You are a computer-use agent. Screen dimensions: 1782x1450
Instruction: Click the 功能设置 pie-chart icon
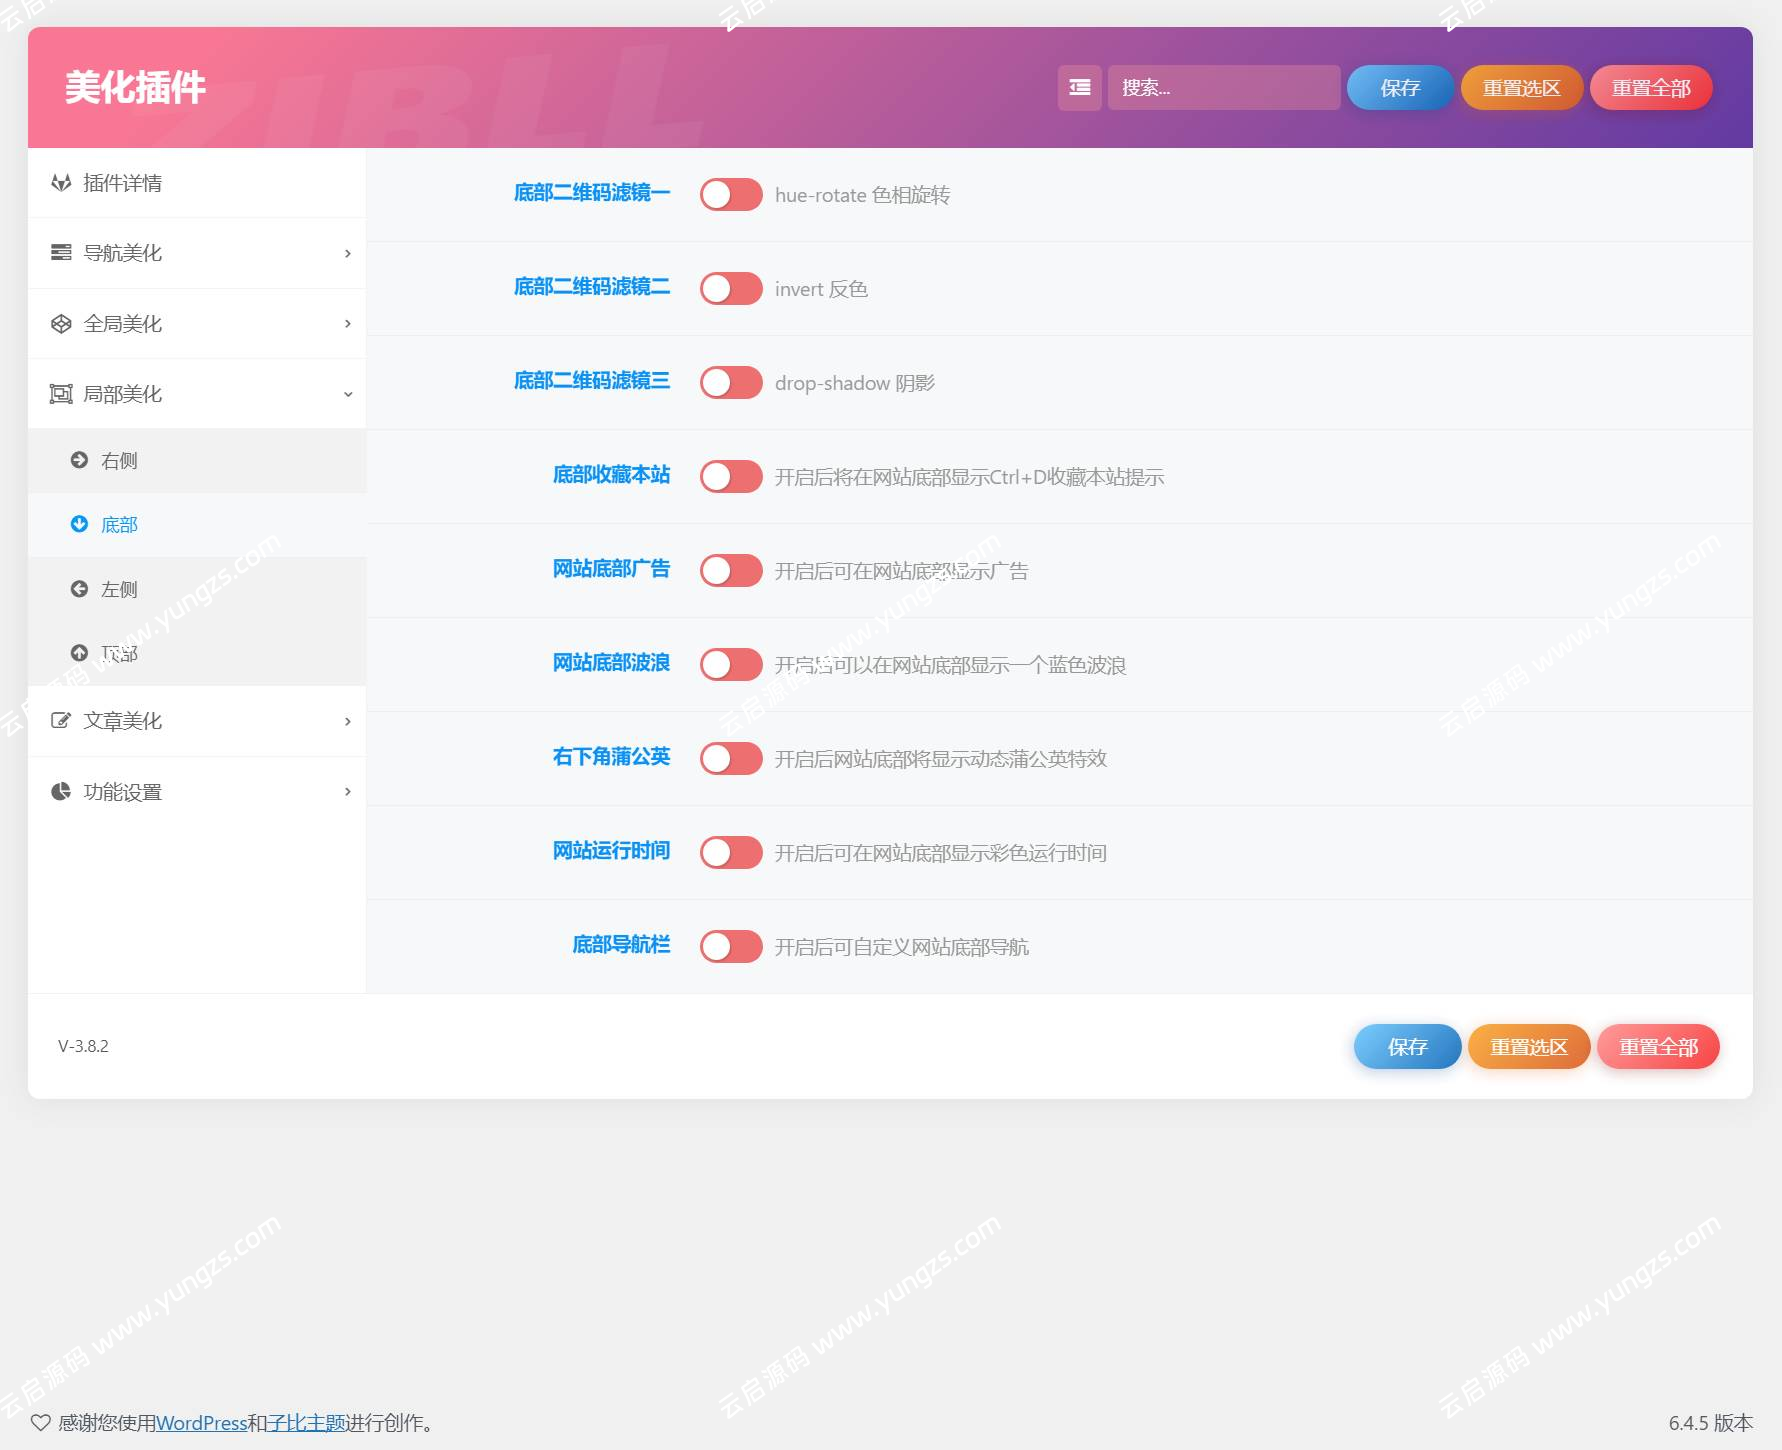(x=60, y=791)
